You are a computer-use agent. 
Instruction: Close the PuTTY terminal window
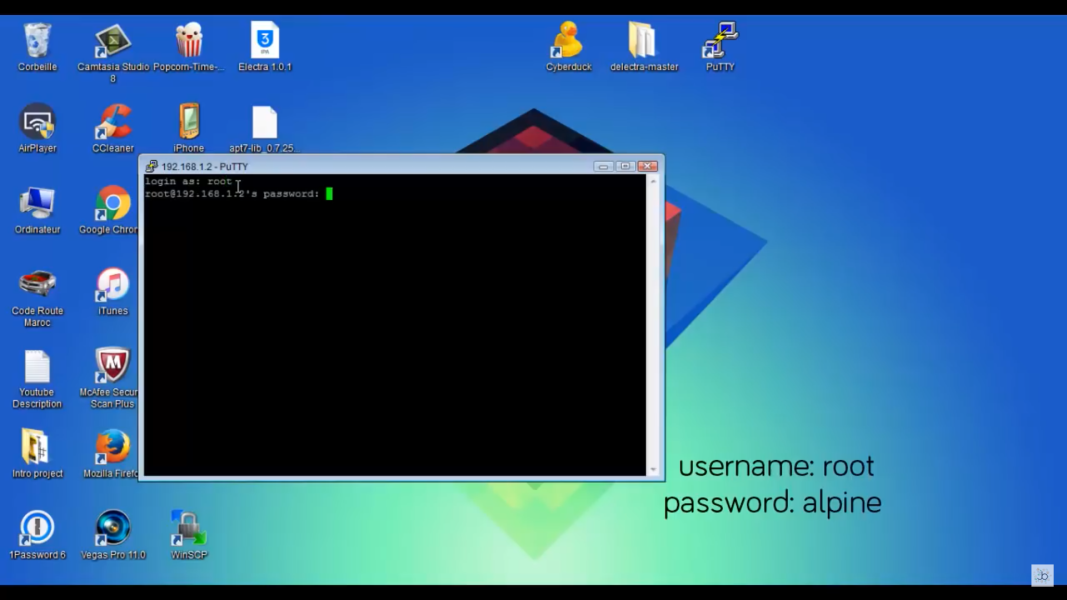[647, 166]
